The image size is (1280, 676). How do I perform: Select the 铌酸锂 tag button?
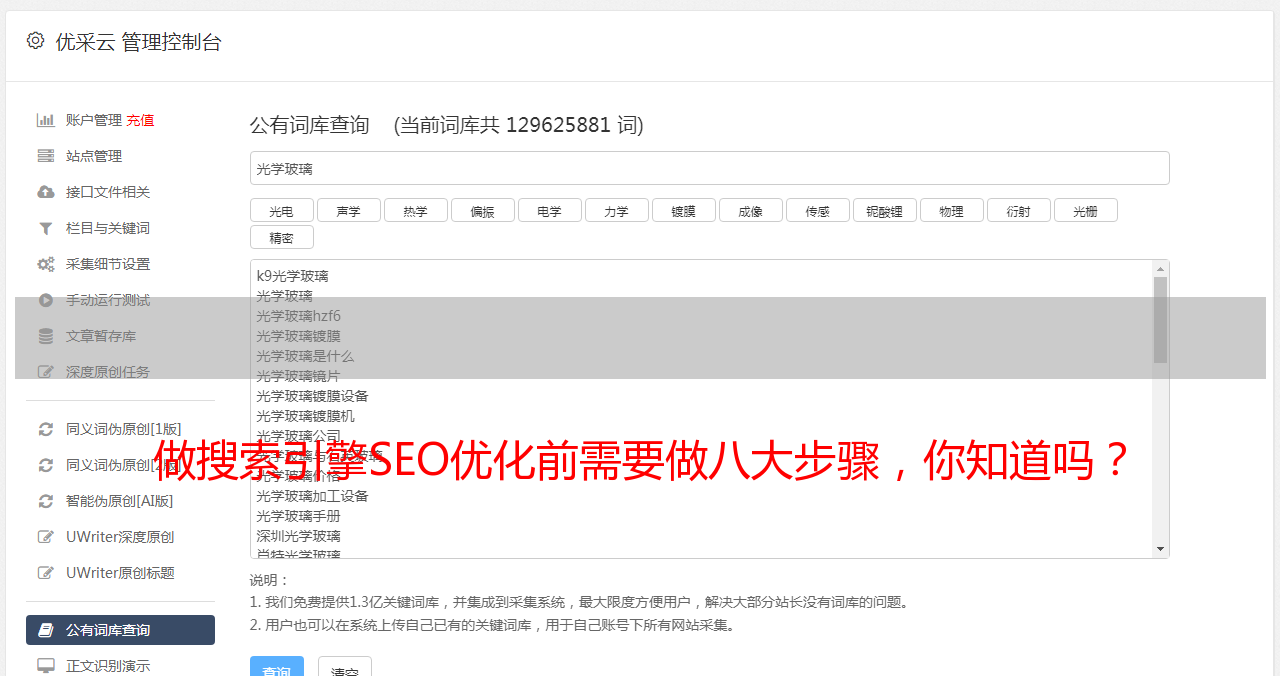click(884, 210)
